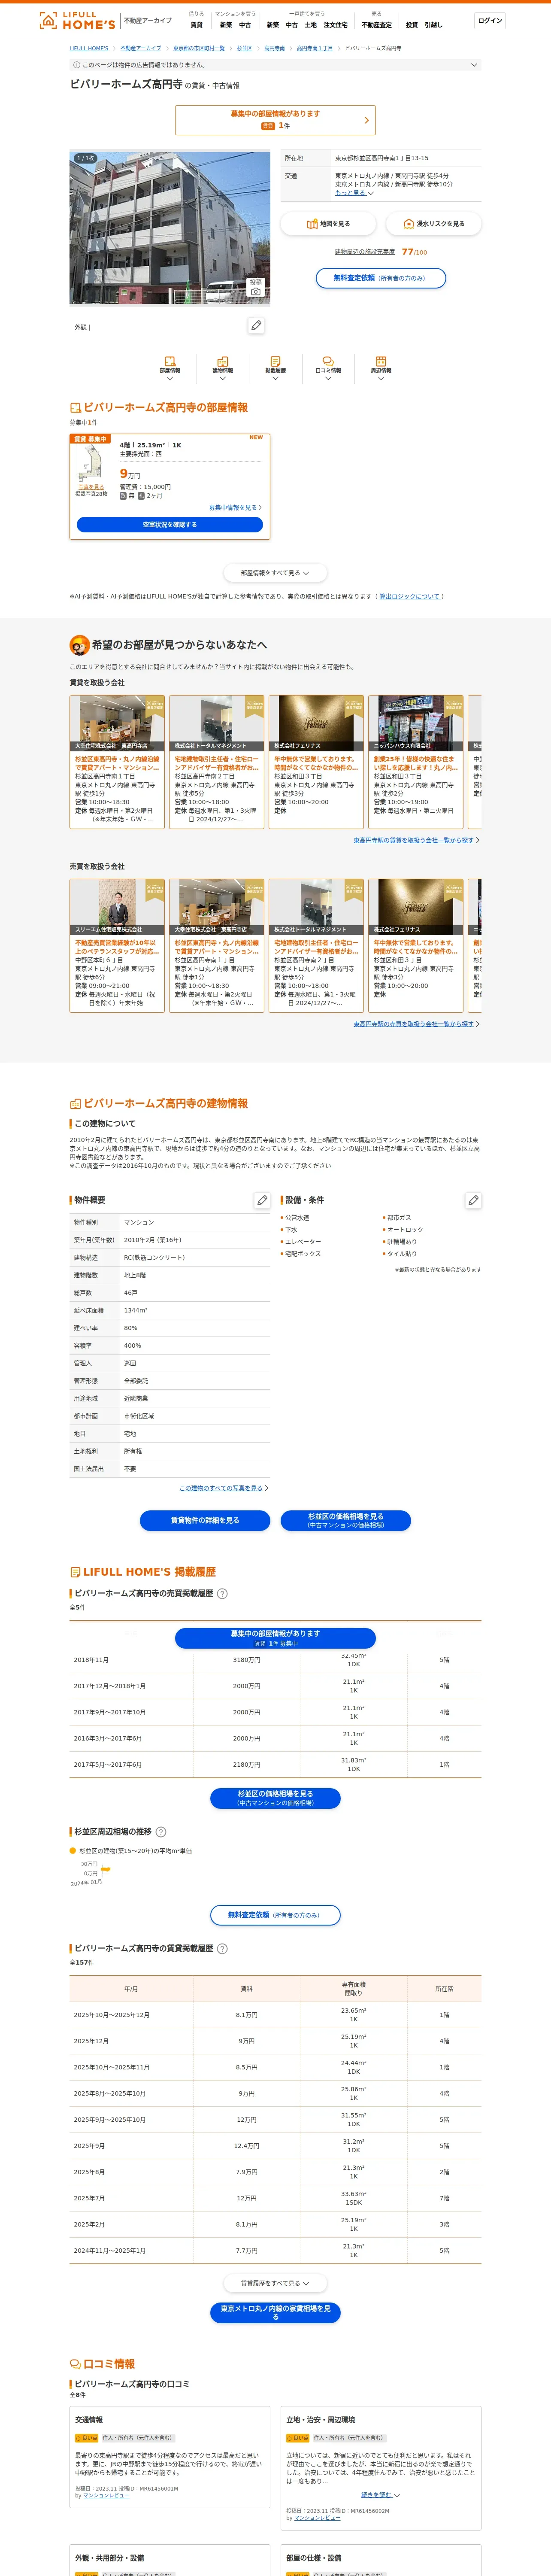Click the 口コミ情報 anchor icon

[328, 361]
